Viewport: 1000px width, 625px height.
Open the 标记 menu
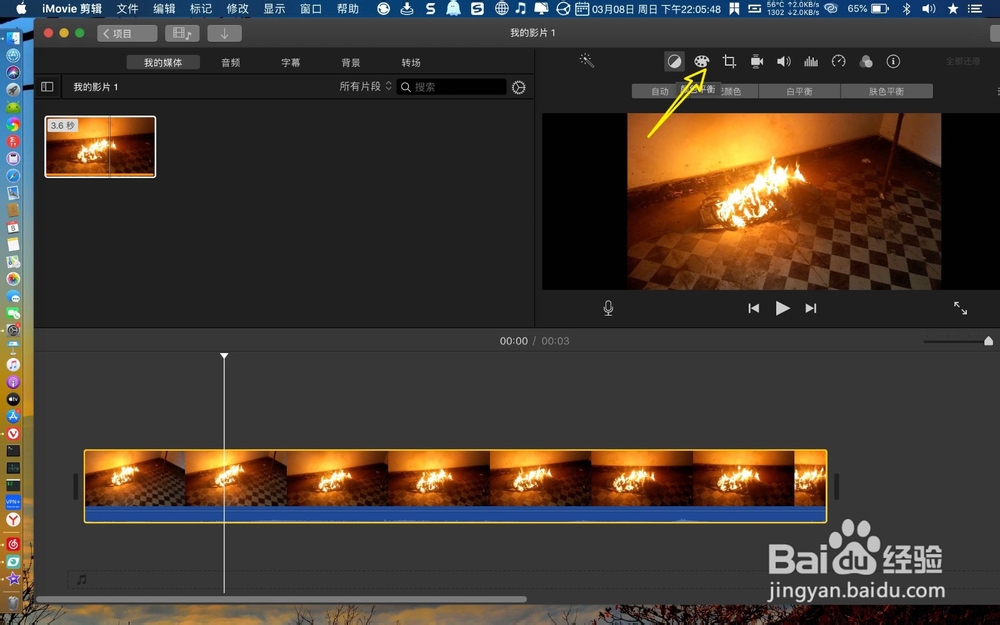click(201, 9)
